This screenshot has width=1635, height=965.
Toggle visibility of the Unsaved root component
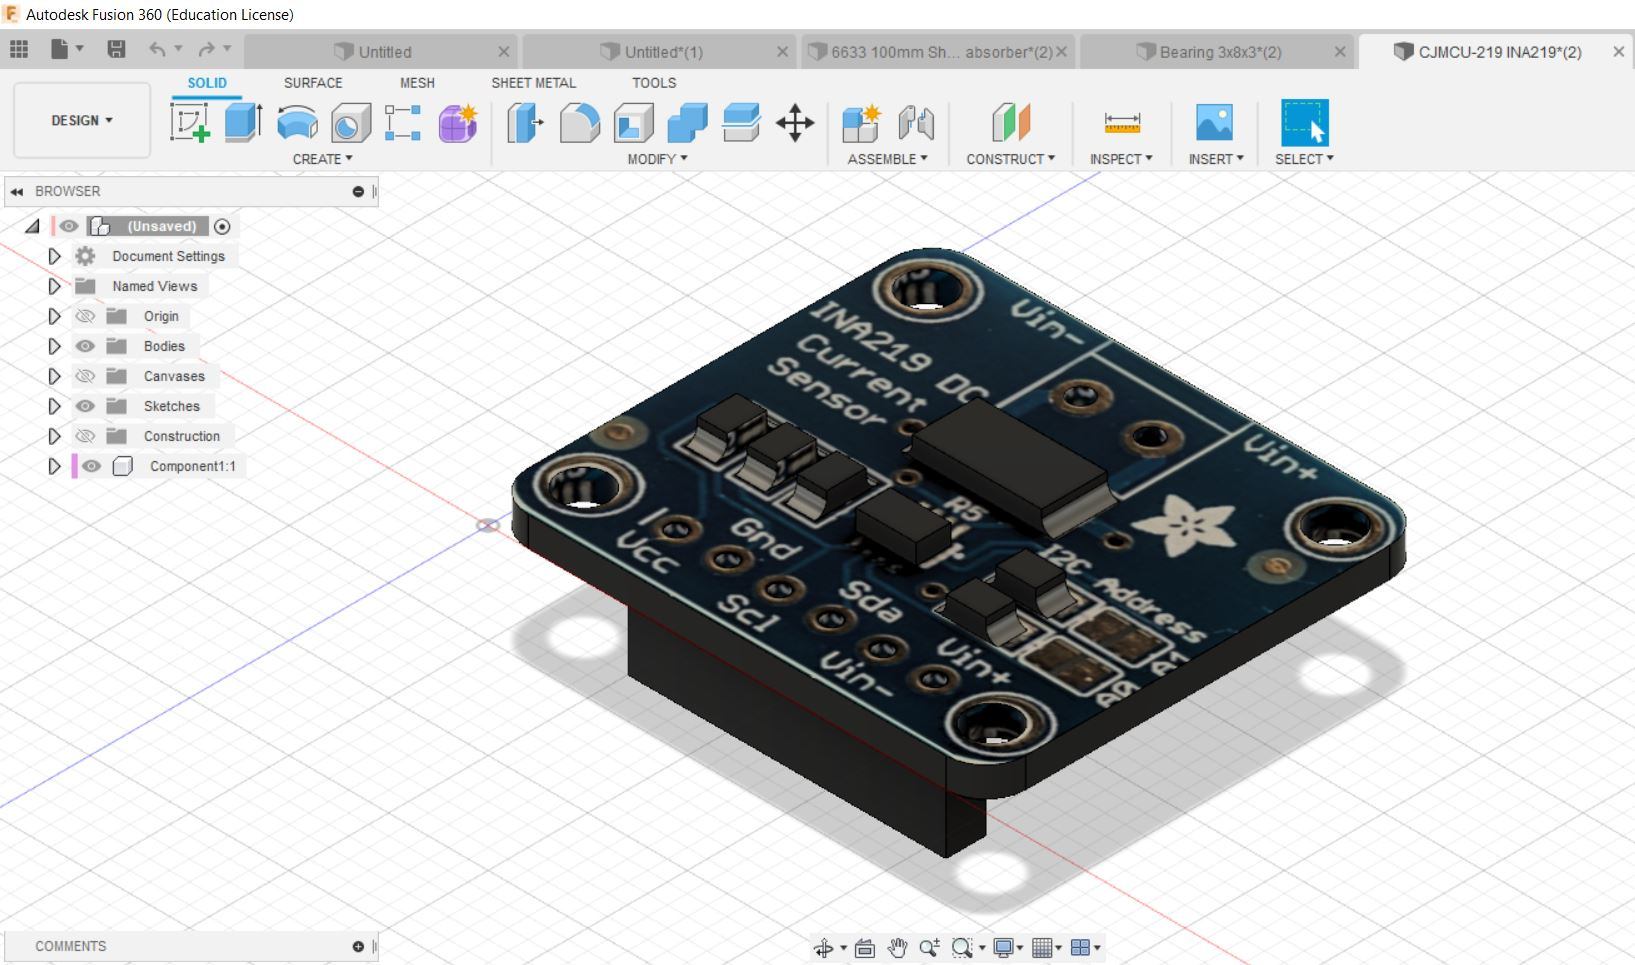point(68,226)
